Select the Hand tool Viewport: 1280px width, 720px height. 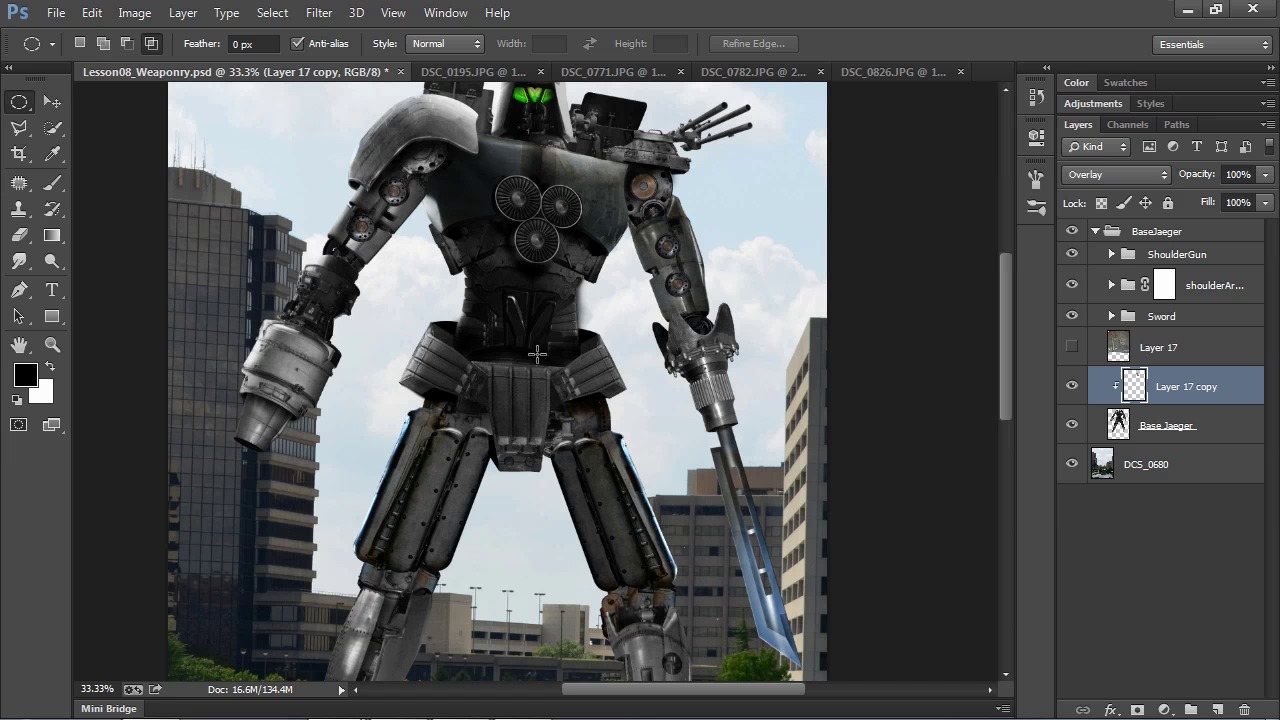19,345
